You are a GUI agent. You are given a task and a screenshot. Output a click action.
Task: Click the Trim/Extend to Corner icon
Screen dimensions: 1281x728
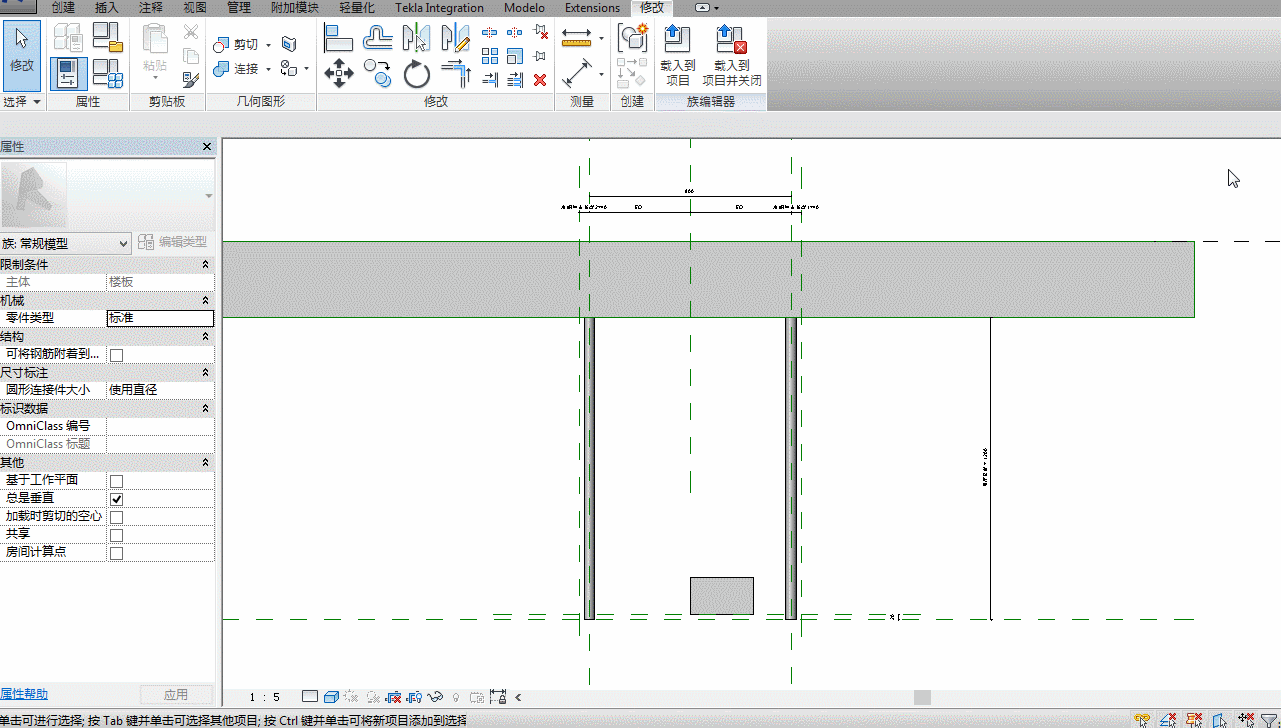click(455, 73)
